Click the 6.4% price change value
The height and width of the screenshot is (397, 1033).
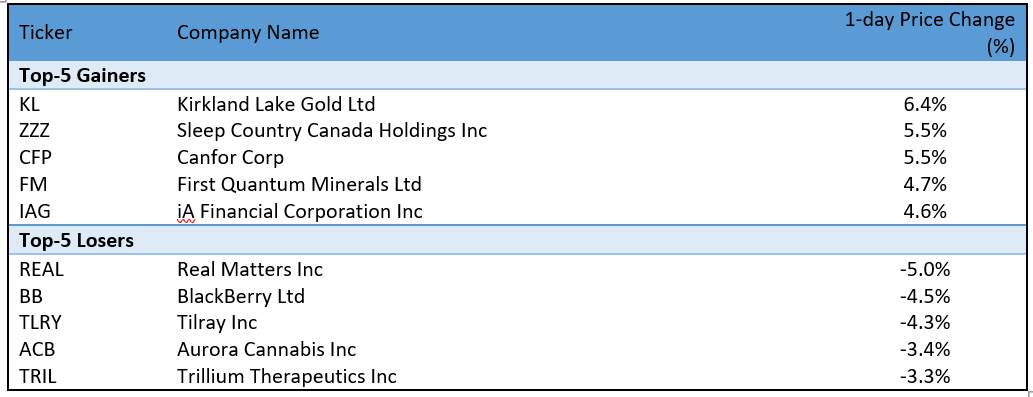924,103
